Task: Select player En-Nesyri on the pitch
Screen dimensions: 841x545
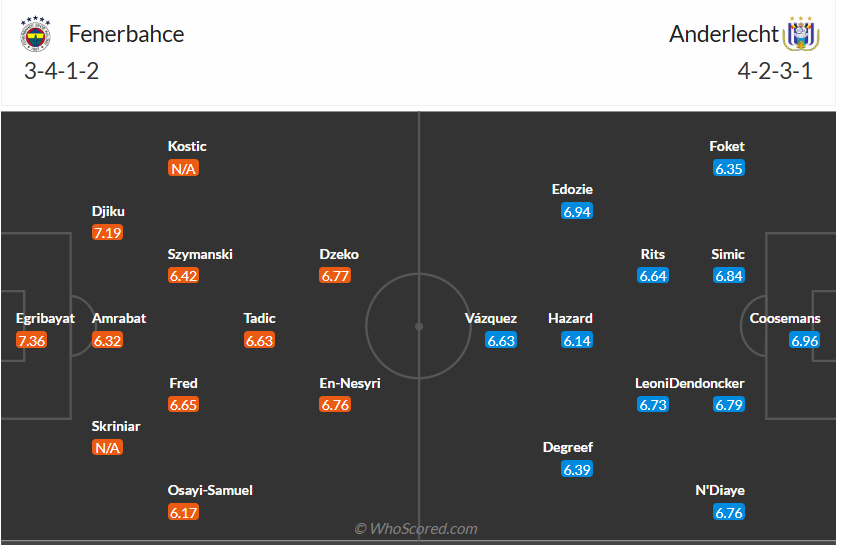Action: pos(350,383)
